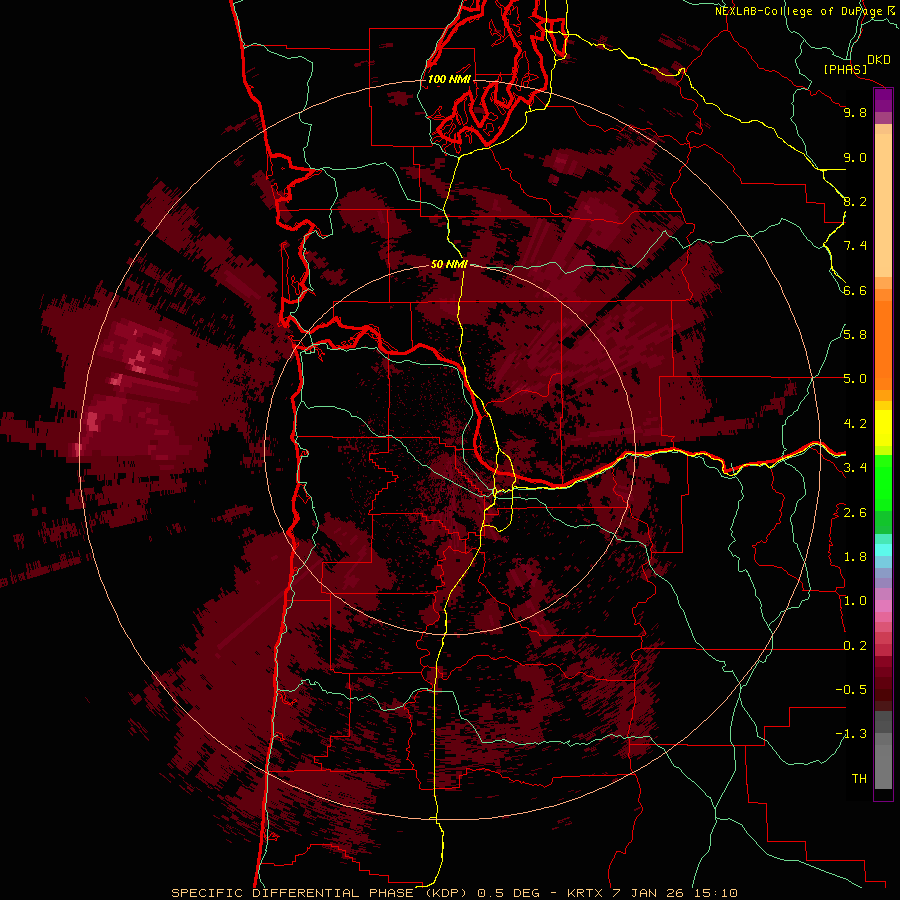
Task: Pick the pink segment of the color bar
Action: point(883,606)
